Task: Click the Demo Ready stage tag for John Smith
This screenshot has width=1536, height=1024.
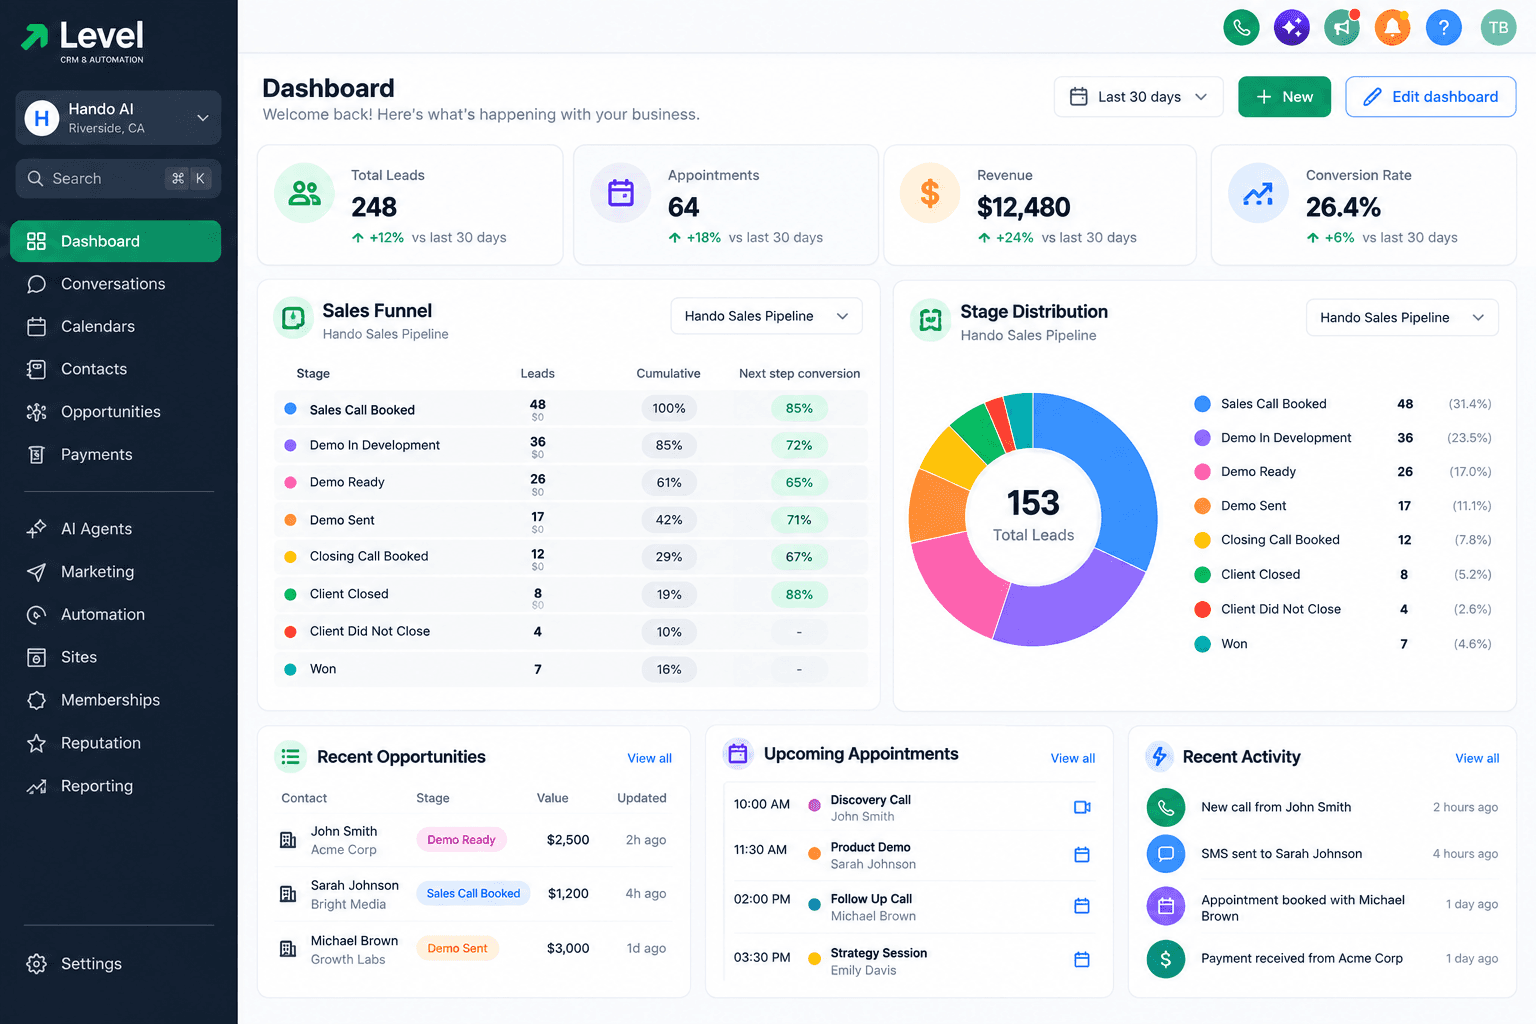Action: (461, 840)
